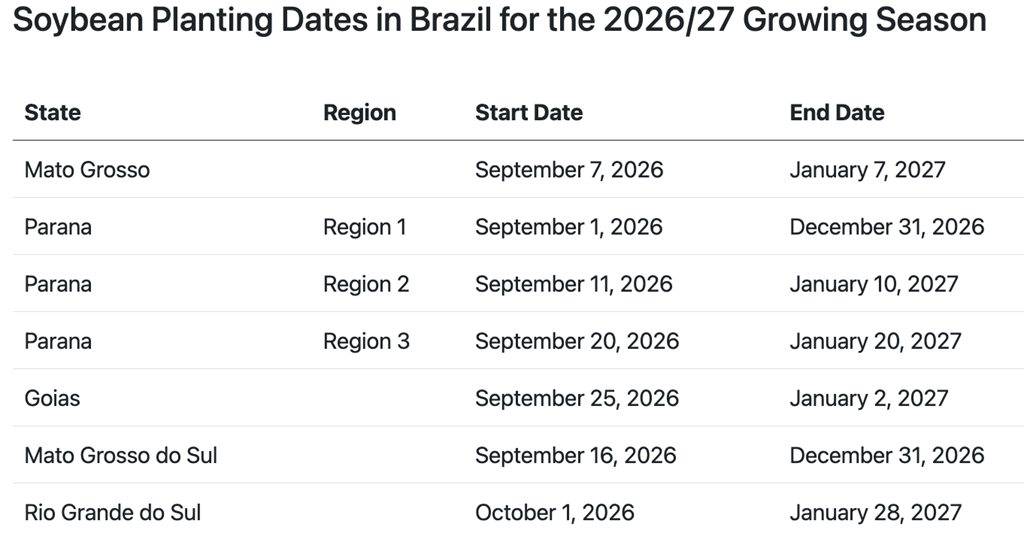Click the October 1, 2026 start date
This screenshot has height=533, width=1024.
click(x=555, y=513)
